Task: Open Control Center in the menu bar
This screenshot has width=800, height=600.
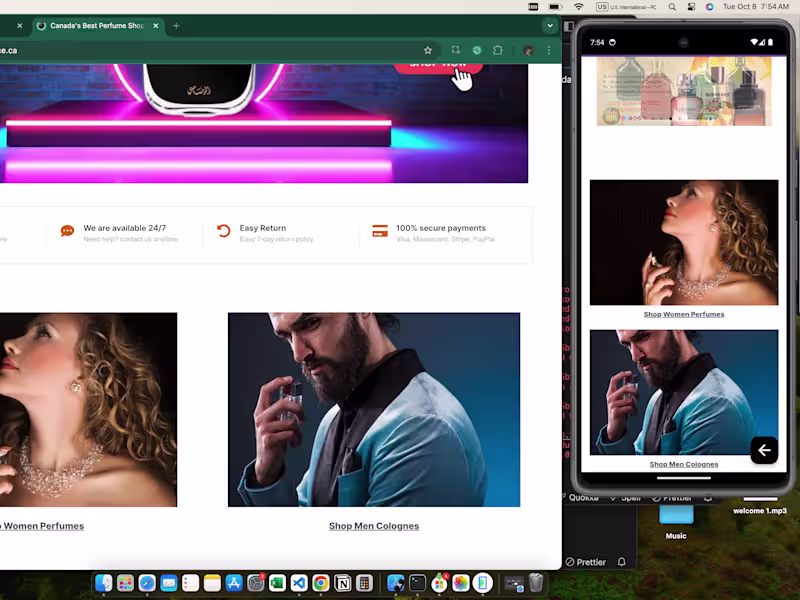Action: tap(691, 7)
